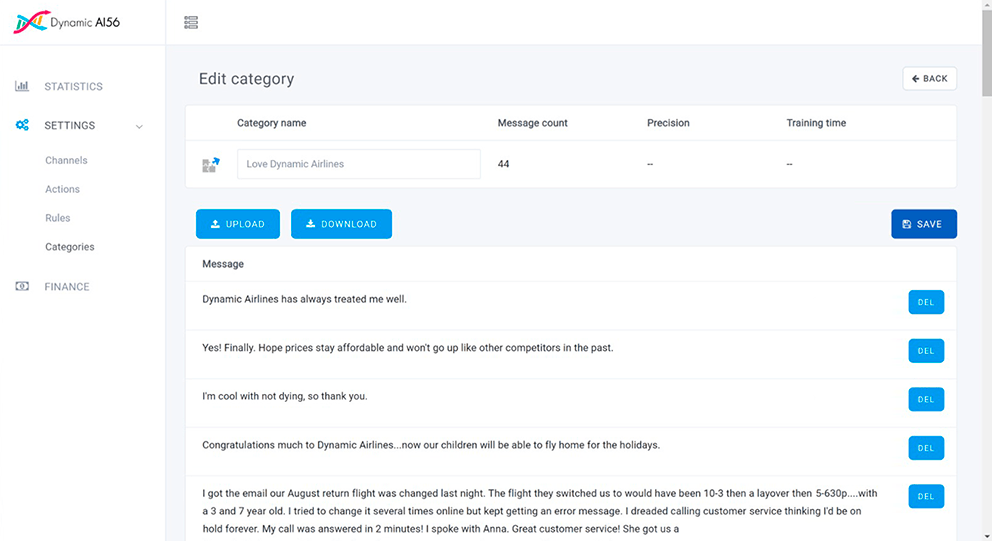The height and width of the screenshot is (541, 992).
Task: Collapse the Settings menu chevron
Action: [x=139, y=126]
